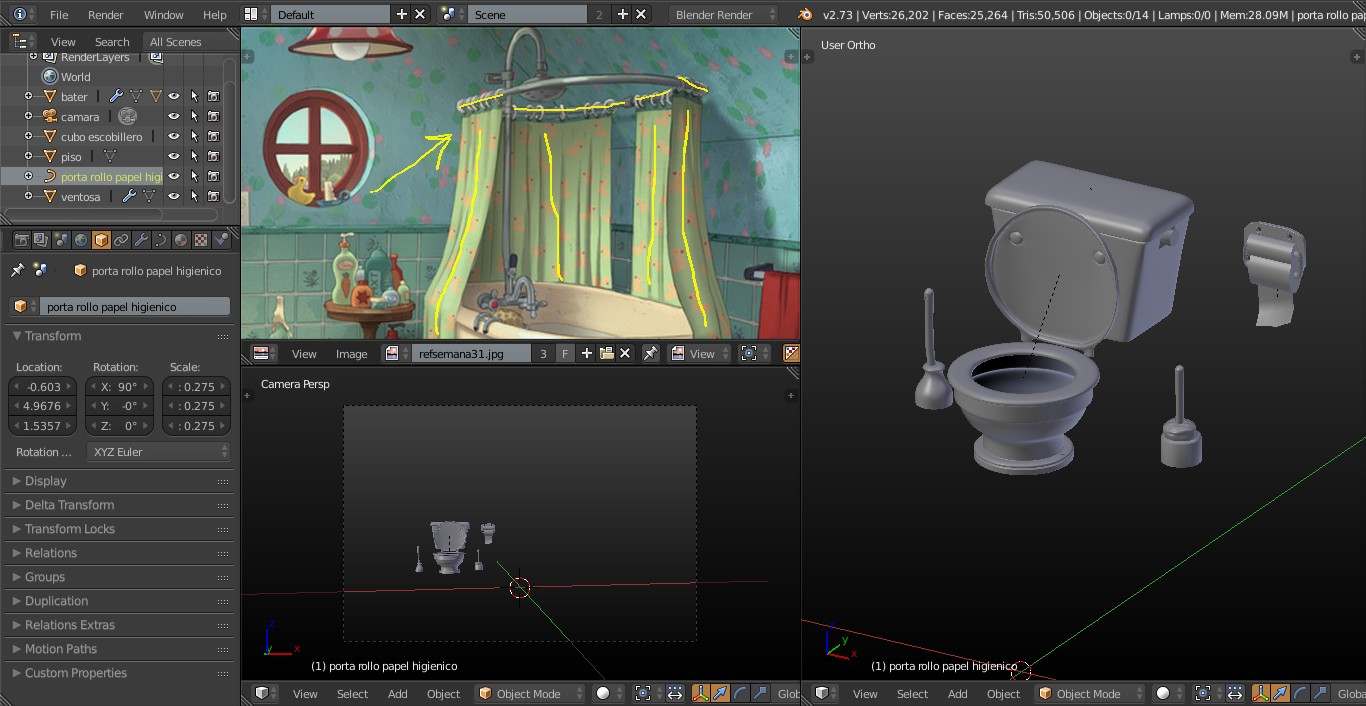The image size is (1366, 706).
Task: Add a new screen layout plus button
Action: 402,14
